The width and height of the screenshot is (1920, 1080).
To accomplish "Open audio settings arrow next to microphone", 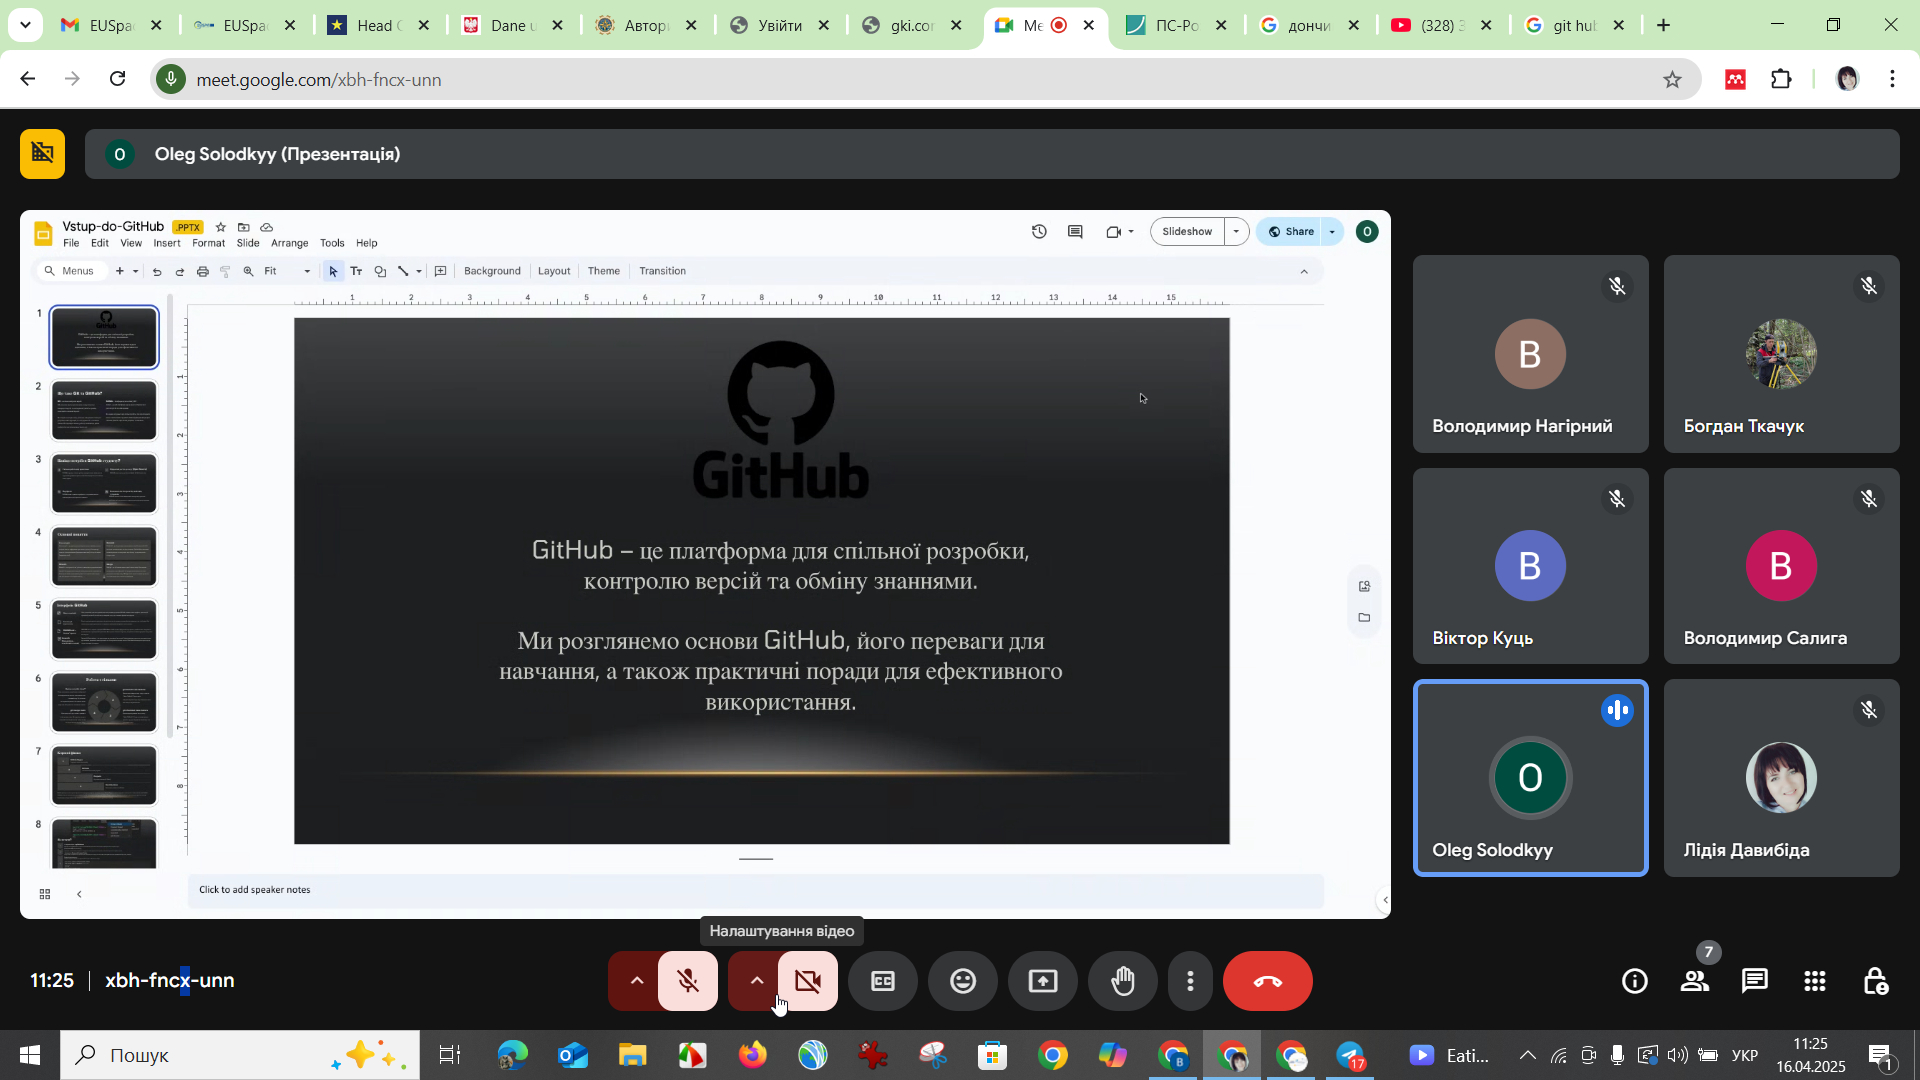I will coord(636,981).
